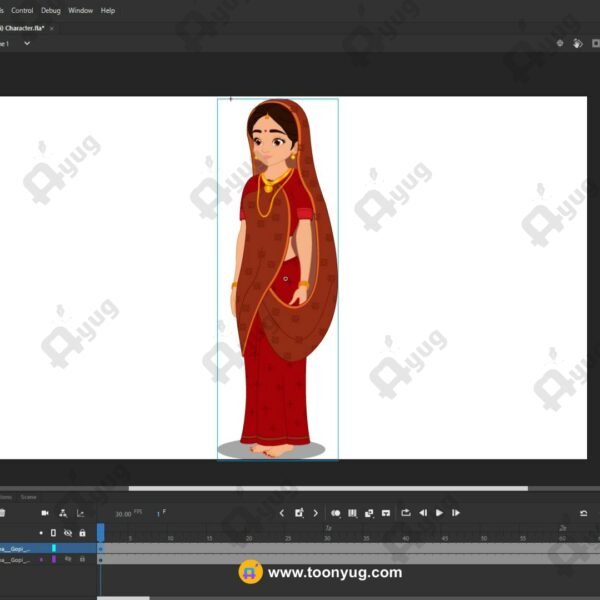Viewport: 600px width, 600px height.
Task: Click the current frame number field
Action: click(158, 514)
